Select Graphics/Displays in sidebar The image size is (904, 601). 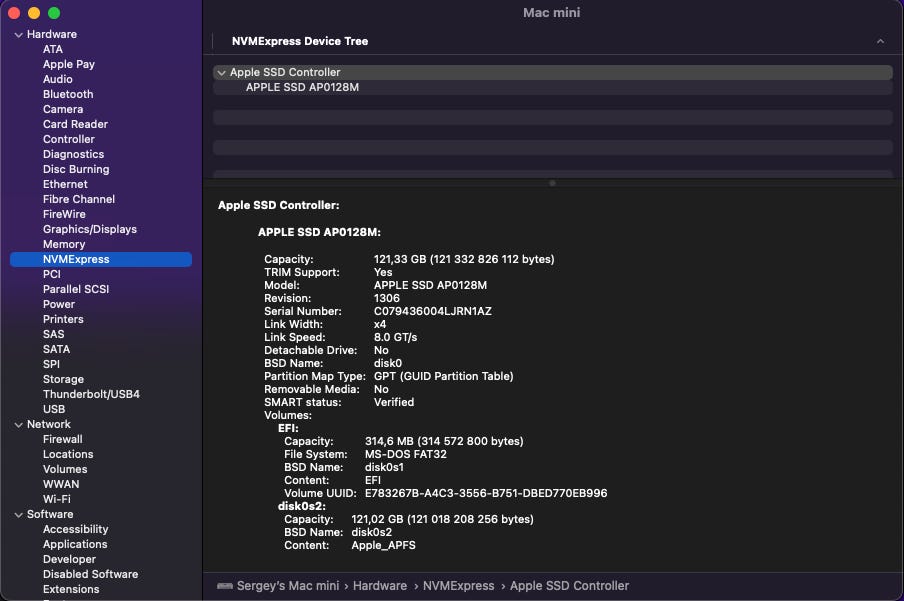coord(89,230)
